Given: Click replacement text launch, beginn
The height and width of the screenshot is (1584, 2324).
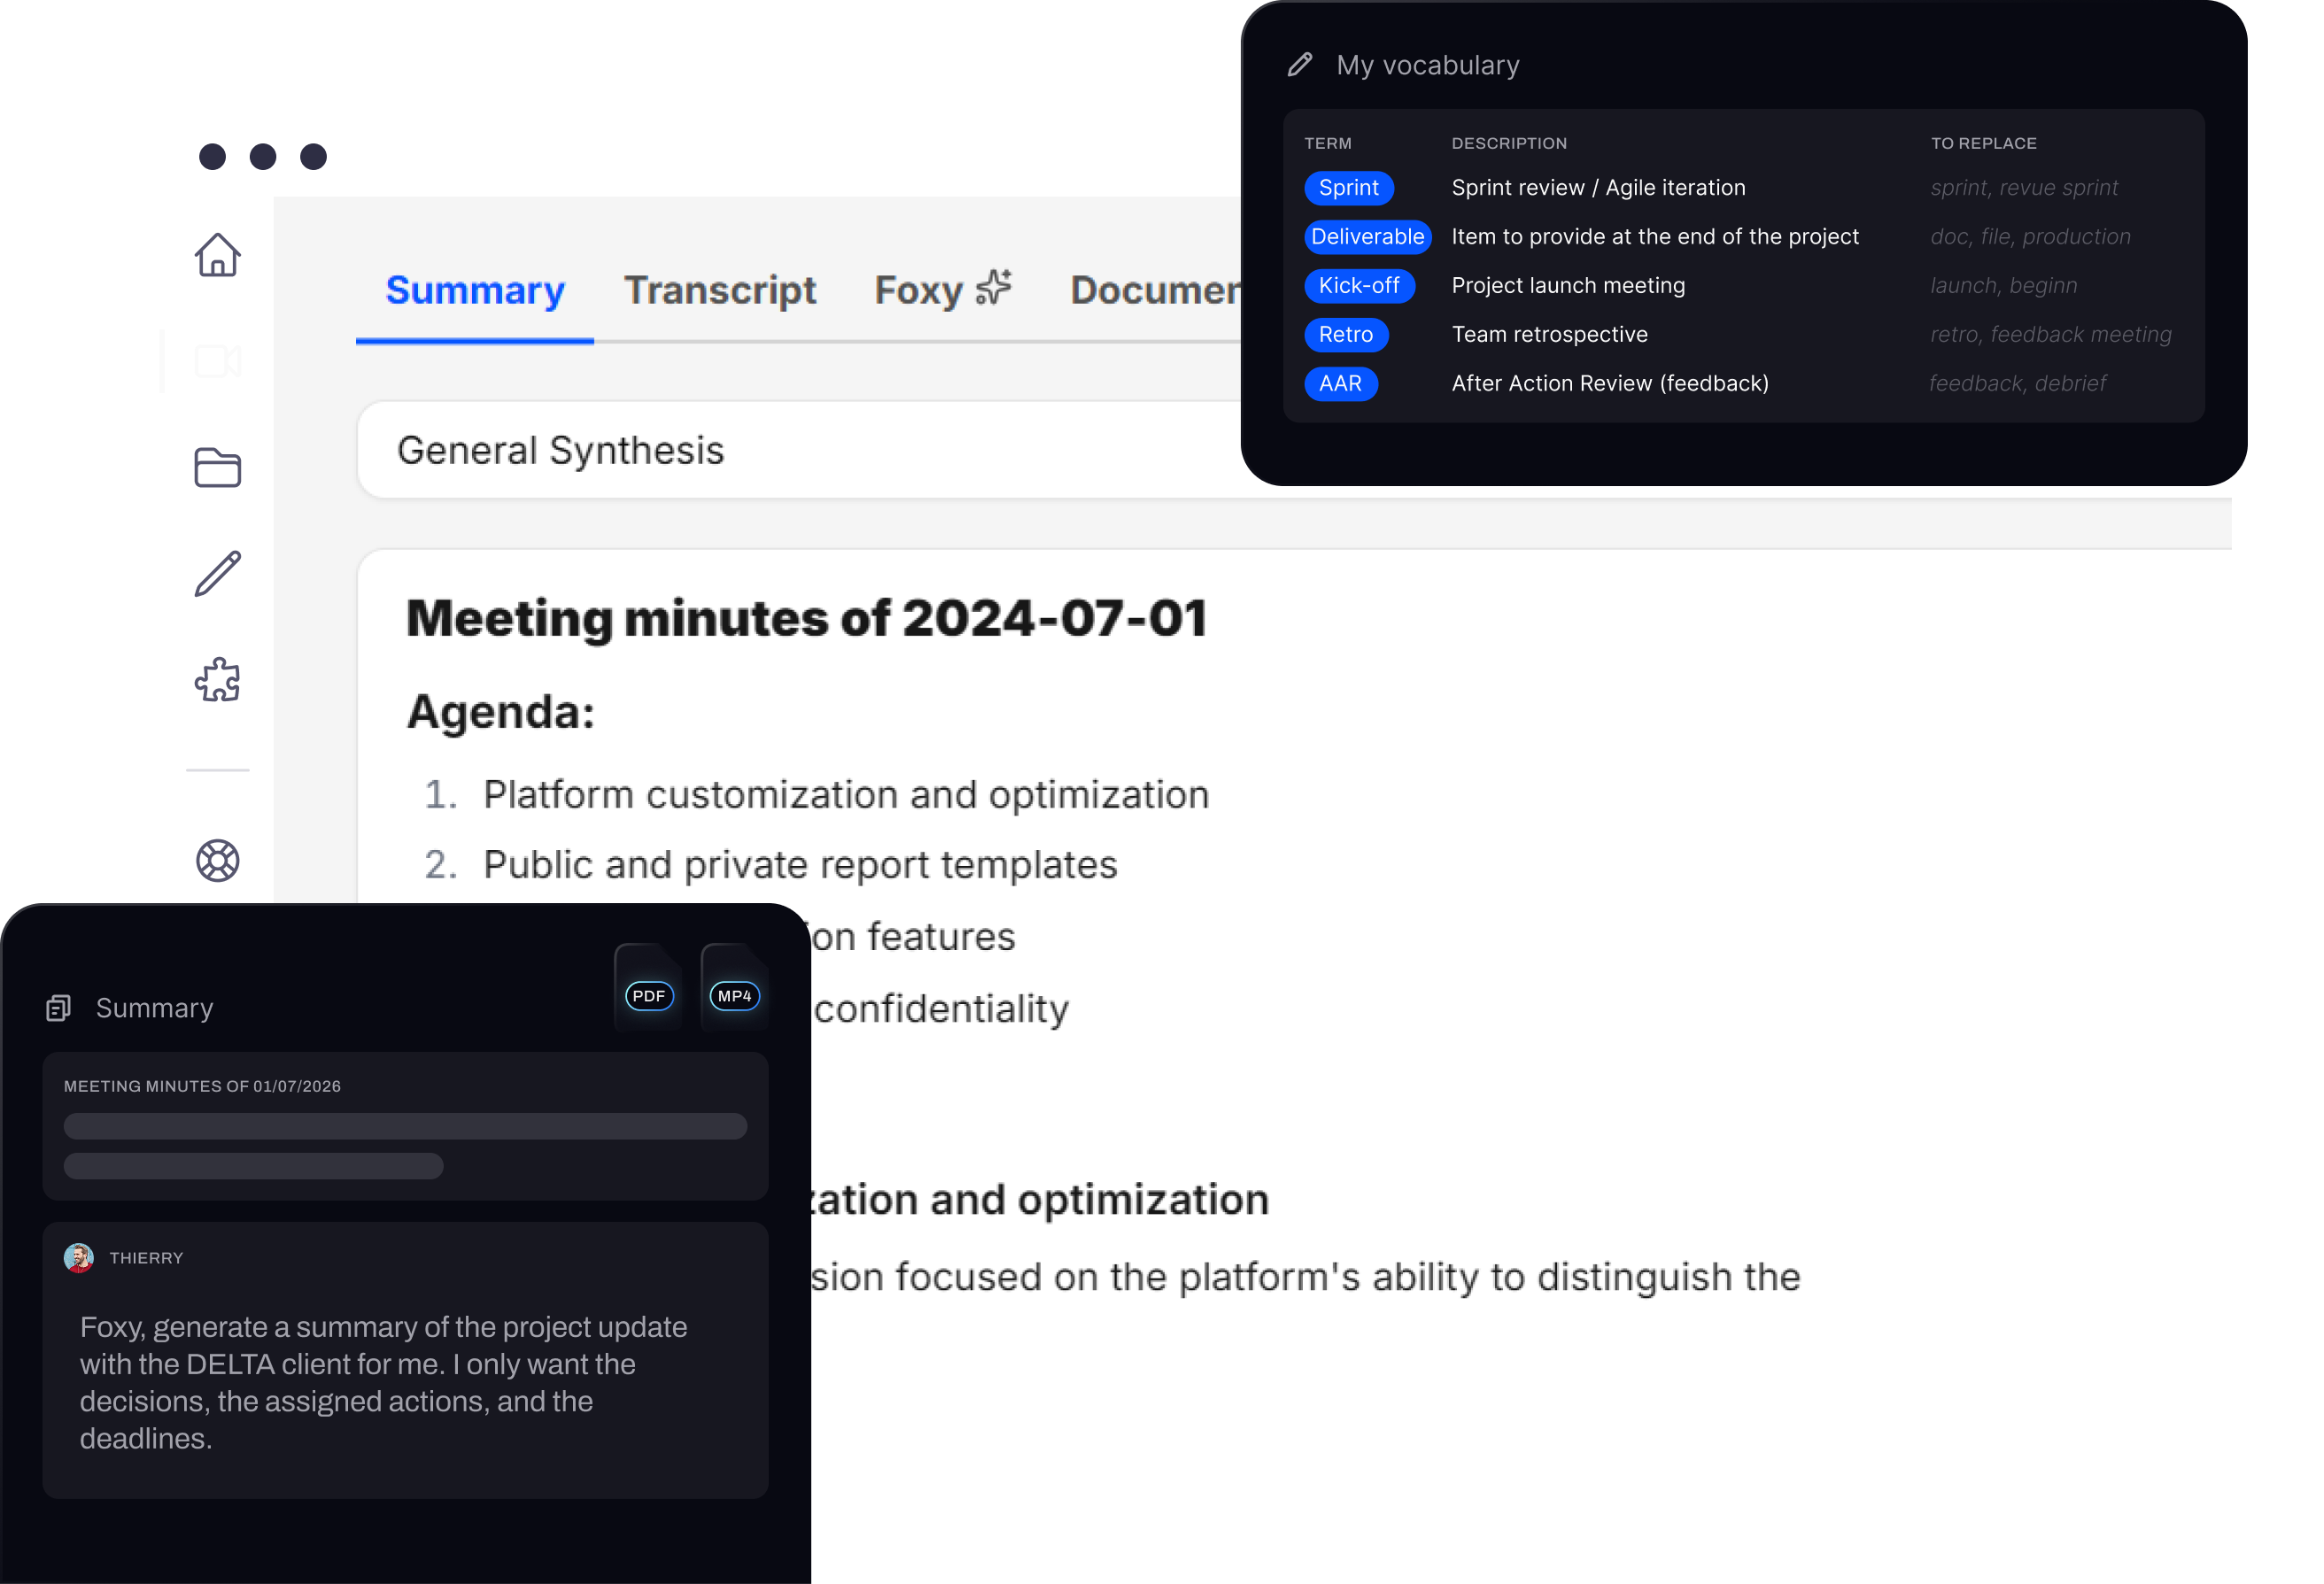Looking at the screenshot, I should (x=2003, y=286).
